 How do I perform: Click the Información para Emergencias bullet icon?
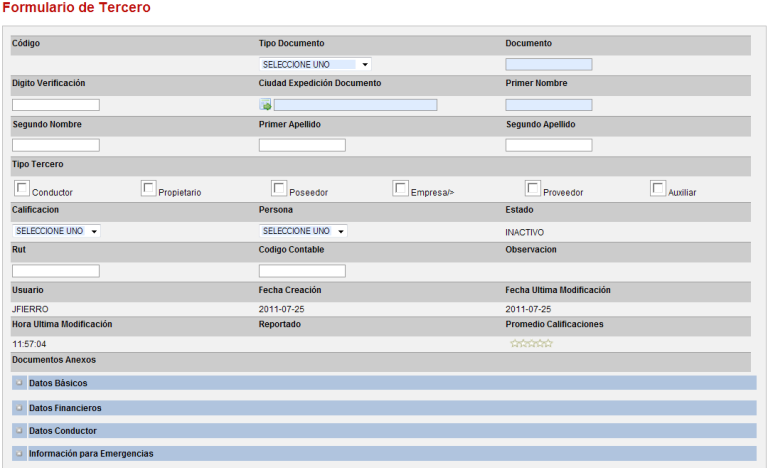[x=19, y=454]
